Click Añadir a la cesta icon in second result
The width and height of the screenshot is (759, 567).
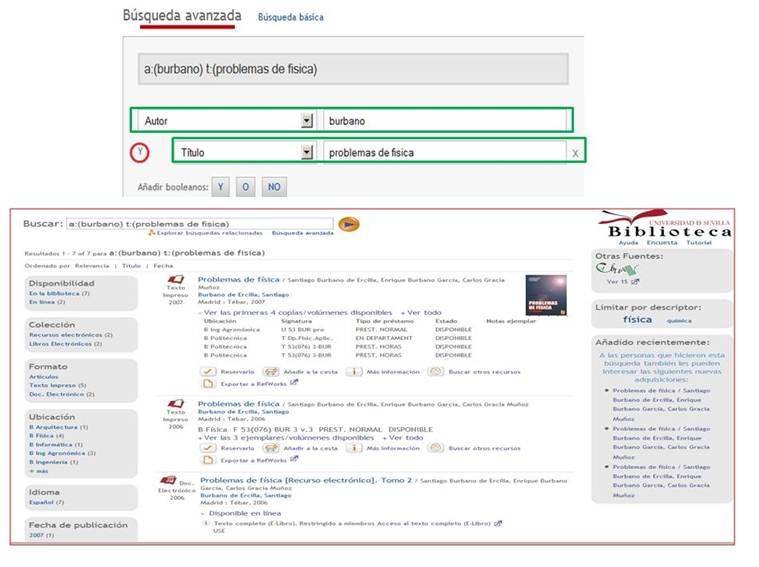click(271, 448)
